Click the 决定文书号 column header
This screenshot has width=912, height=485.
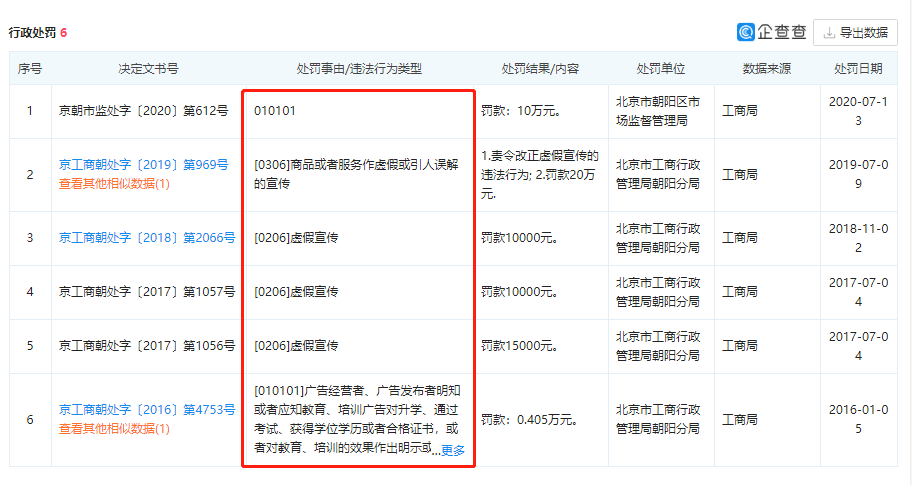point(148,69)
